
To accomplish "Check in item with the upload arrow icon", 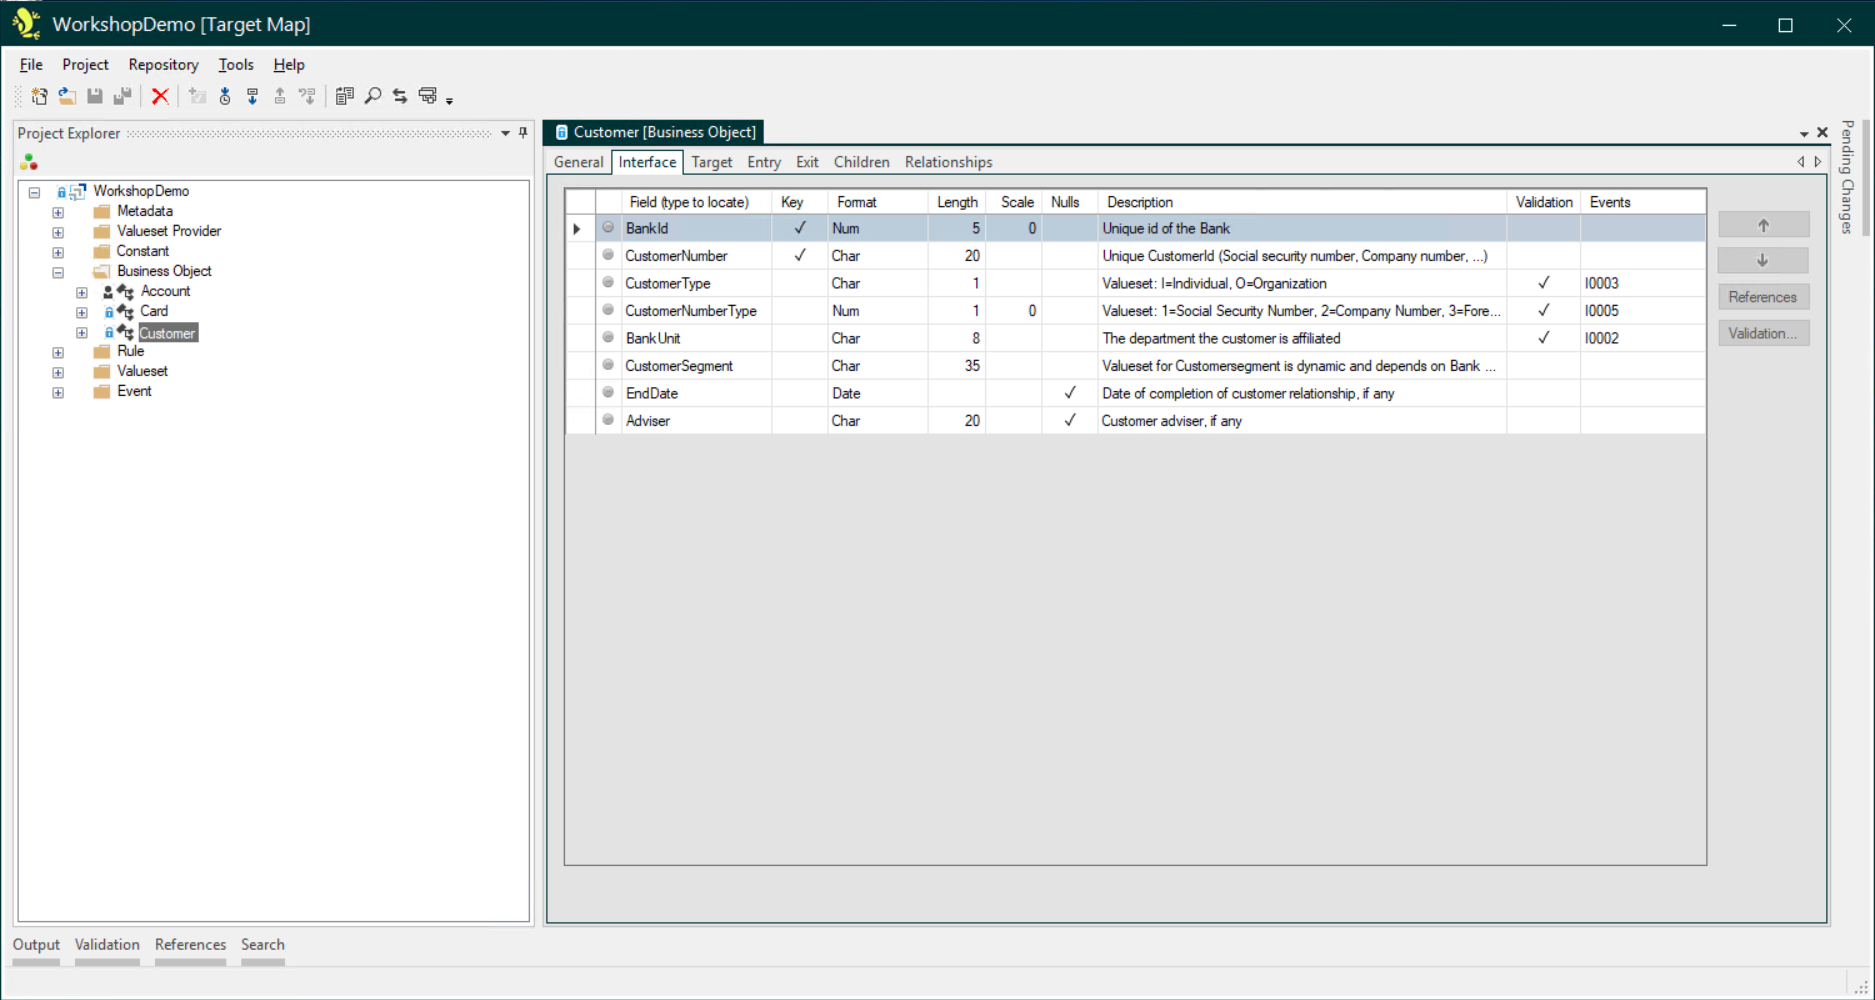I will tap(280, 96).
